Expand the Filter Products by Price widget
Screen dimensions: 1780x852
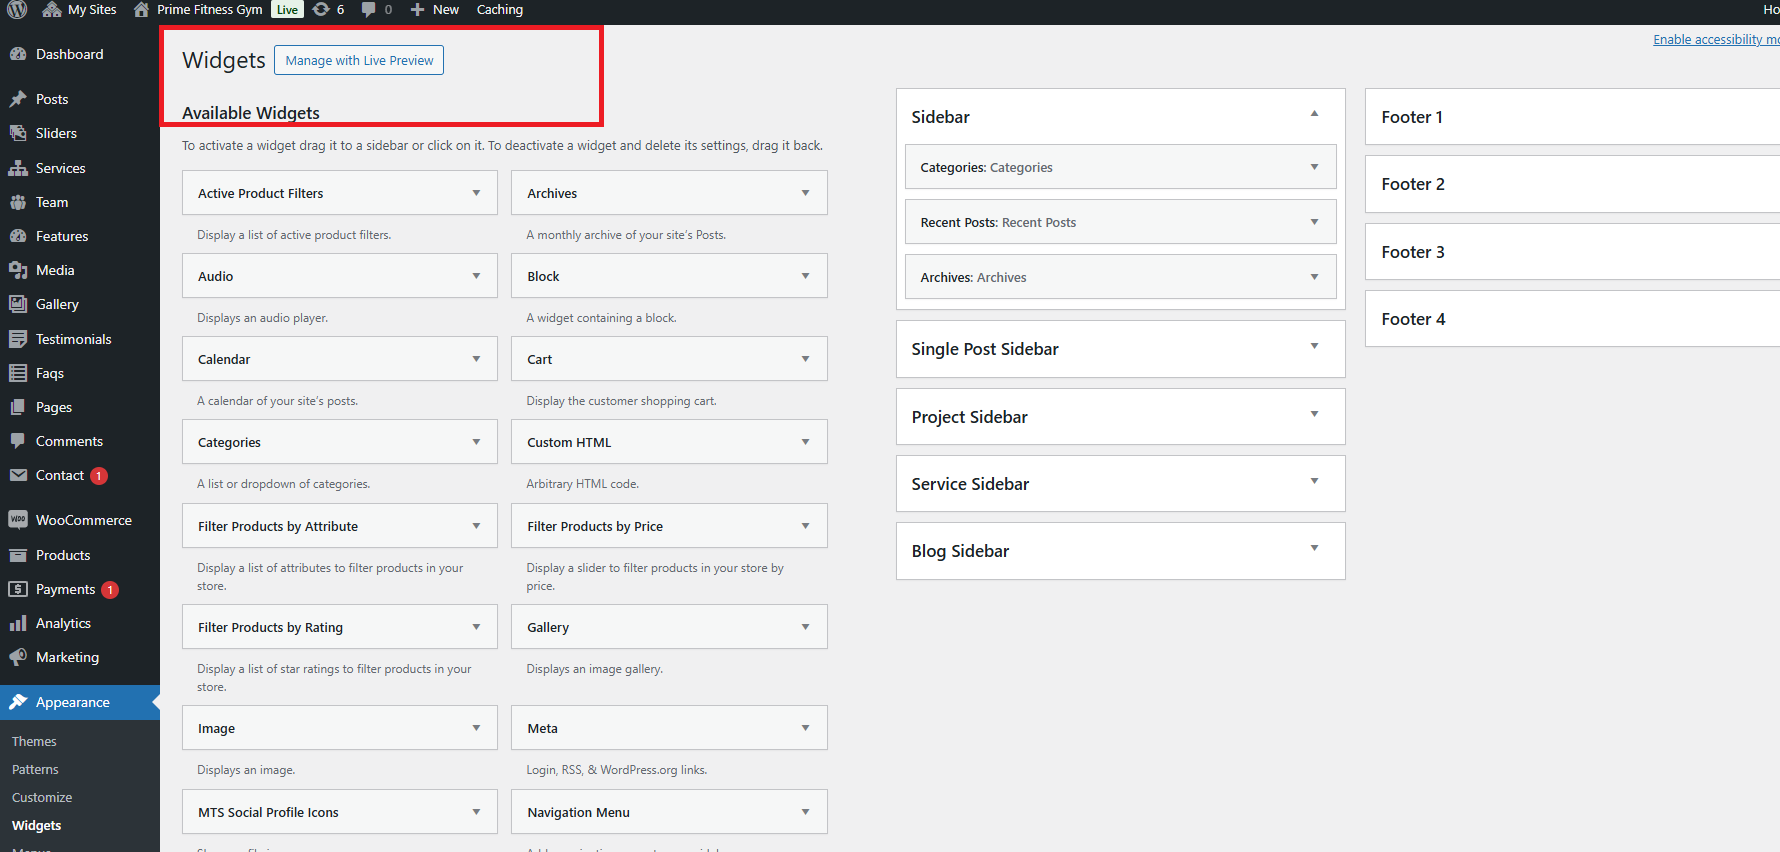point(805,526)
